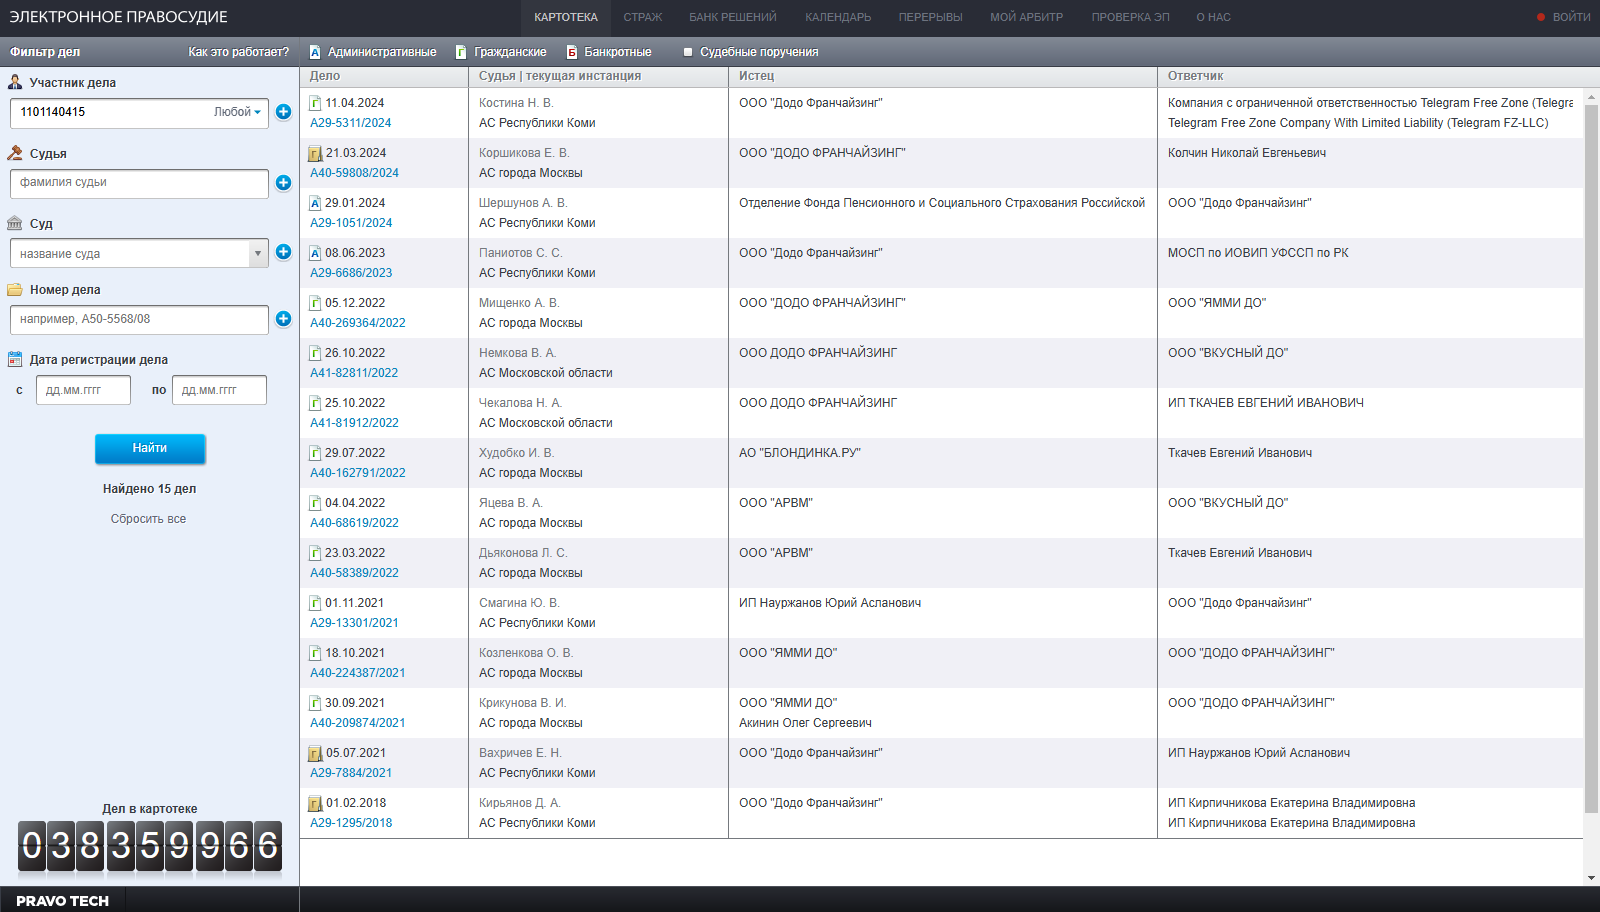Viewport: 1600px width, 912px height.
Task: Filter by Банкротные cases
Action: coord(609,52)
